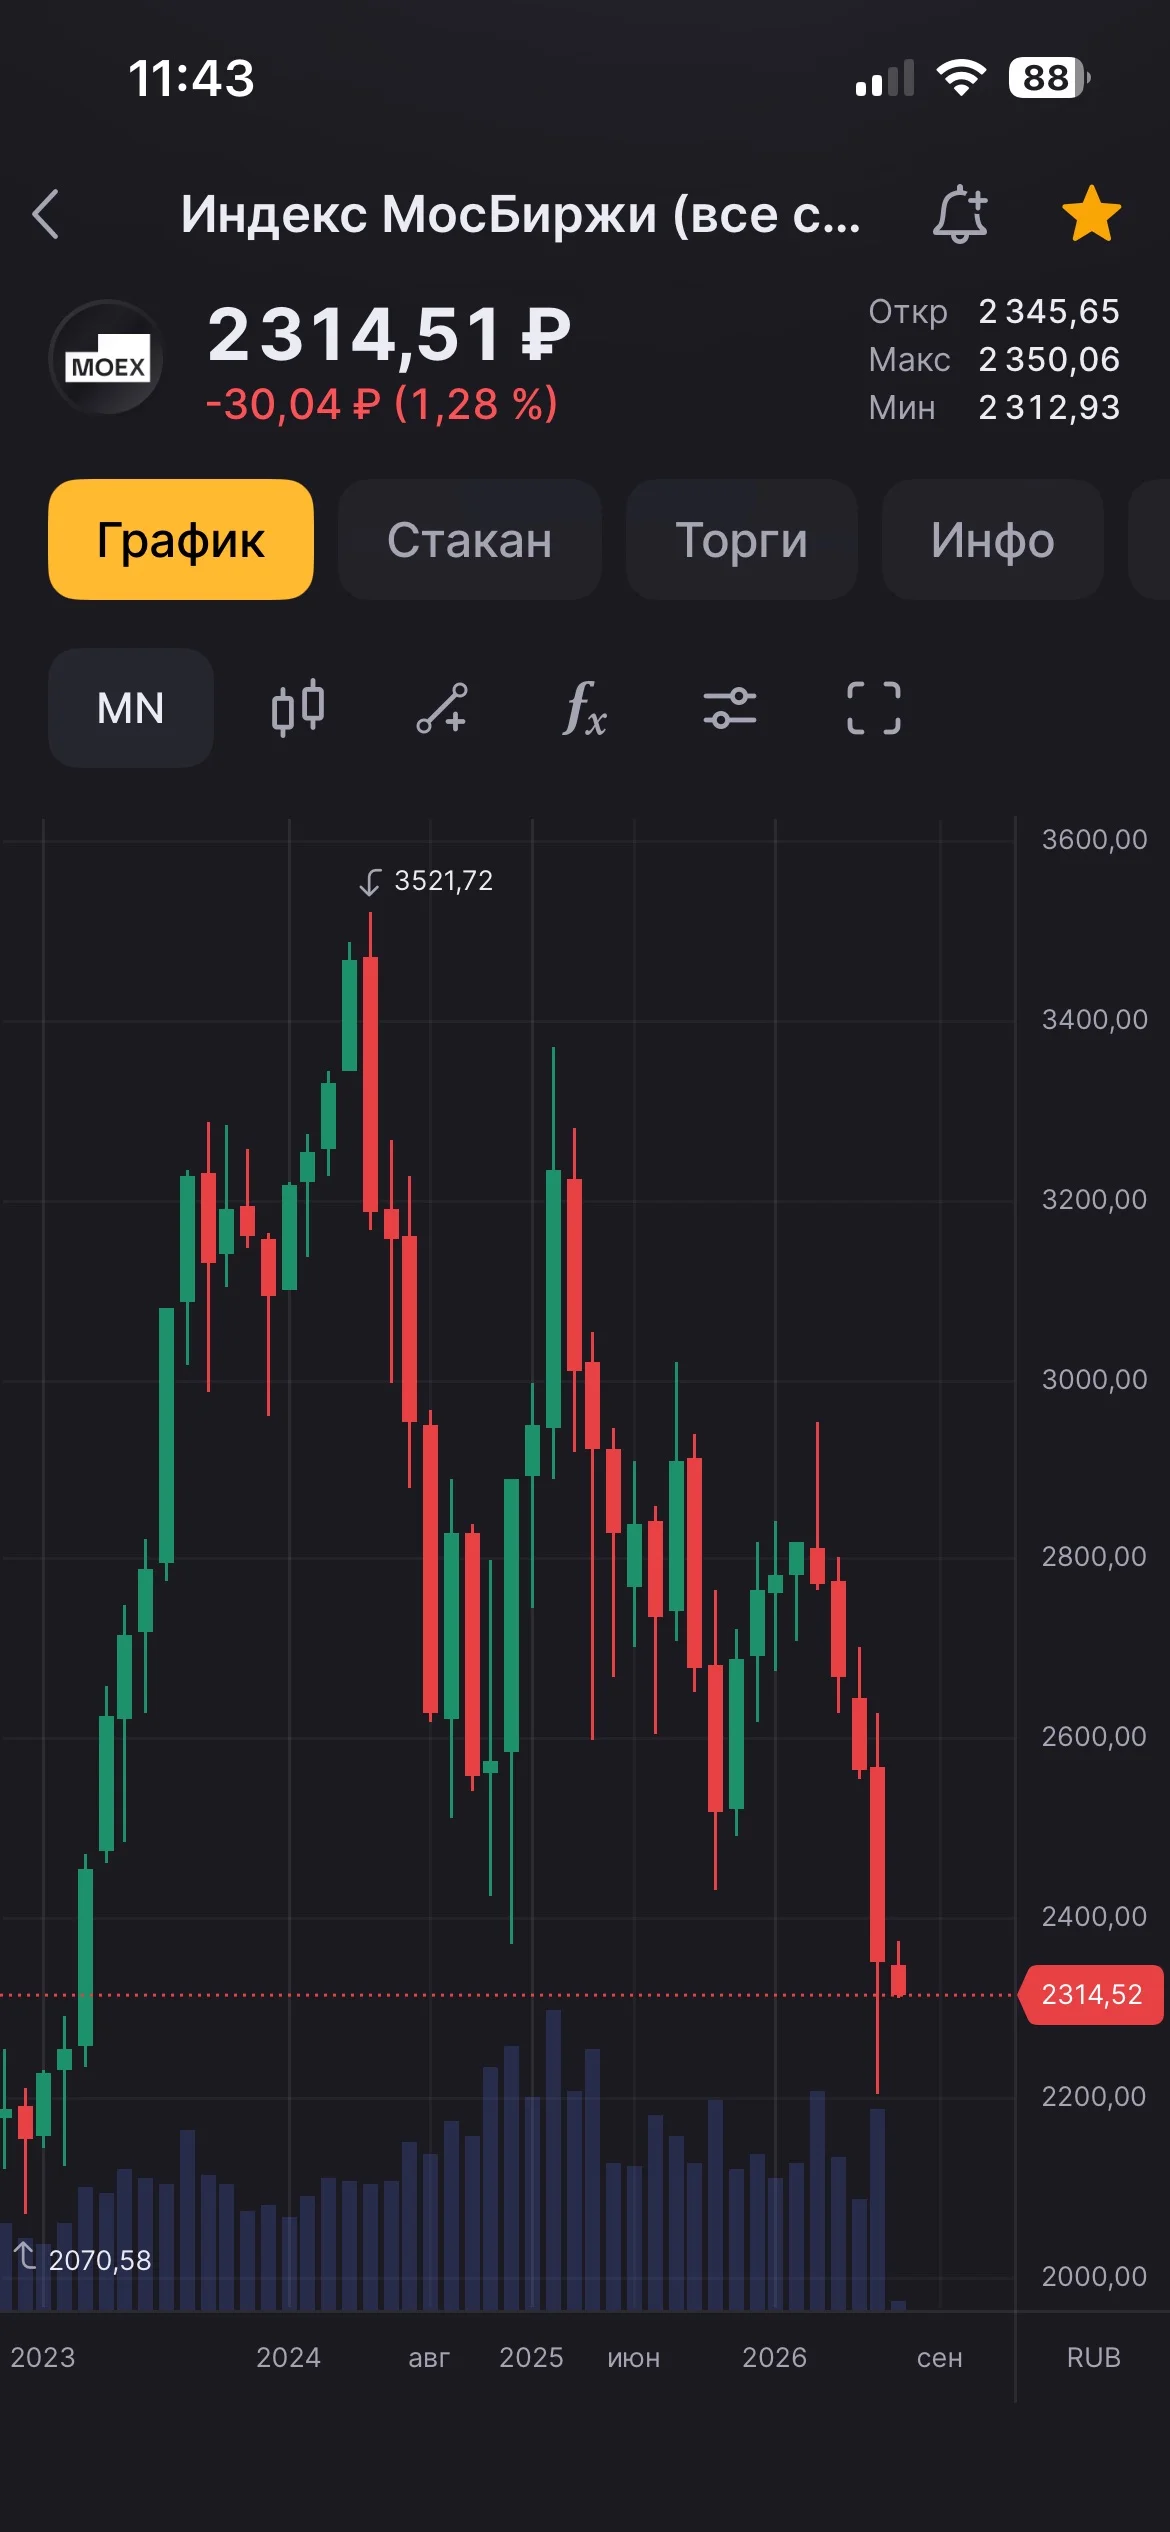The width and height of the screenshot is (1170, 2532).
Task: Open the Инфо tab
Action: (x=992, y=540)
